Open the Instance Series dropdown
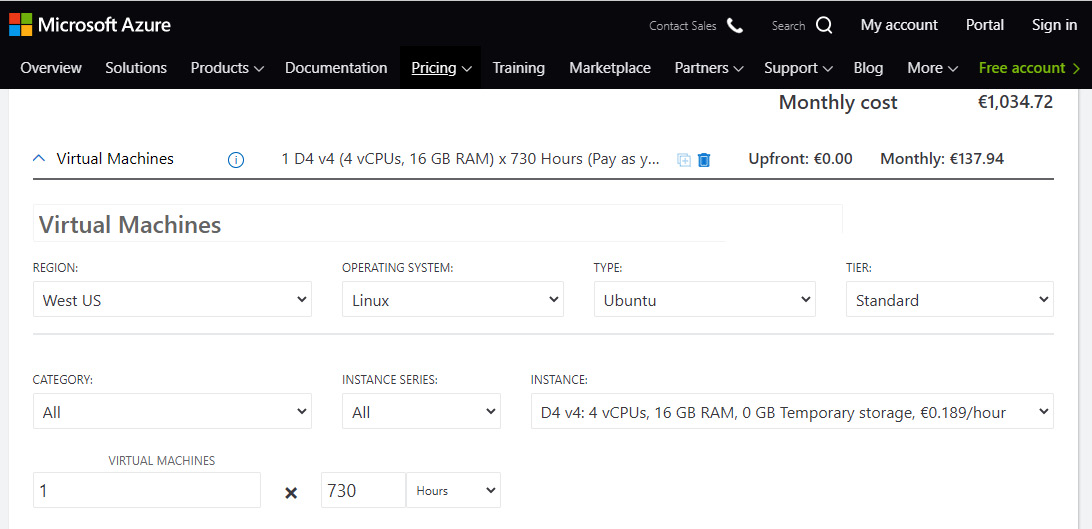This screenshot has width=1092, height=529. [x=421, y=411]
